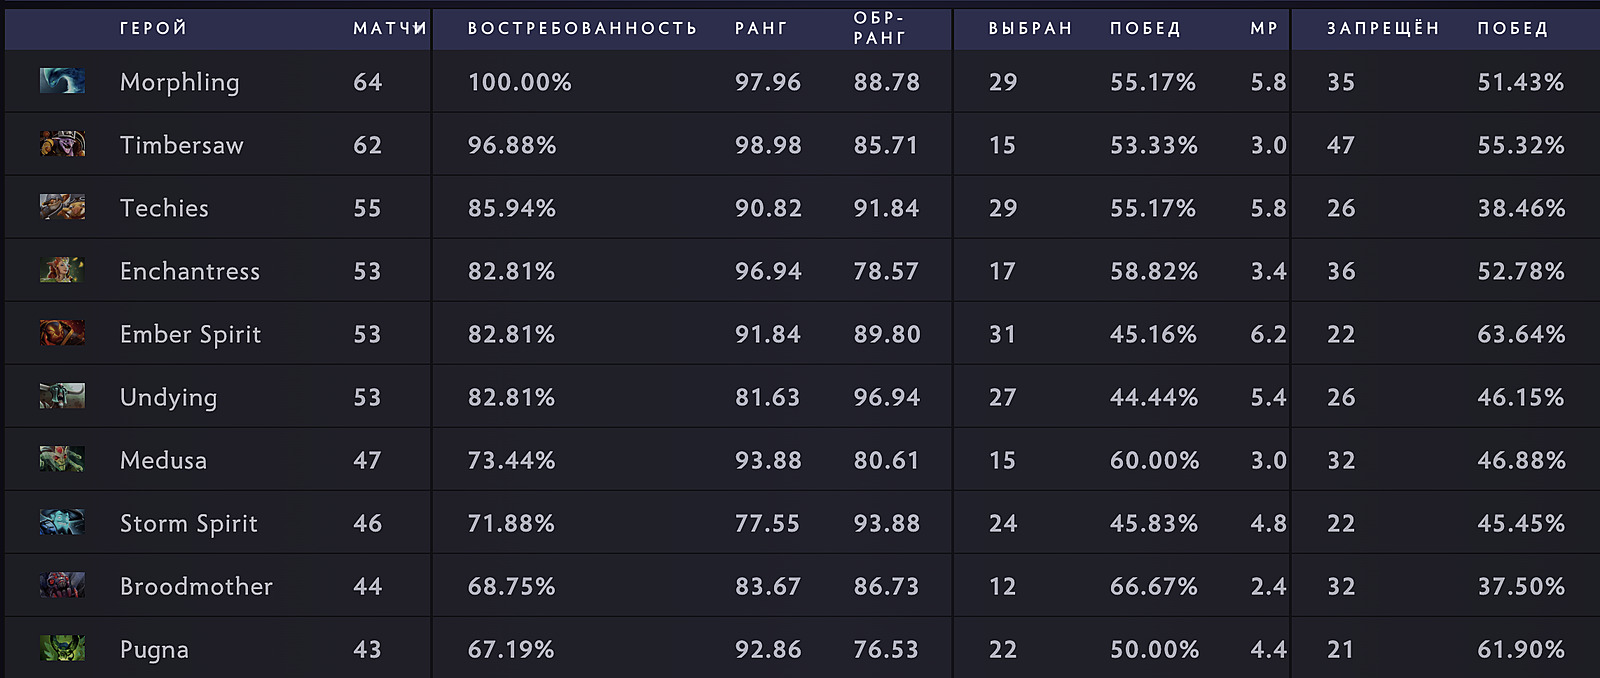The image size is (1600, 678).
Task: Click the Timbersaw hero portrait icon
Action: coord(62,144)
